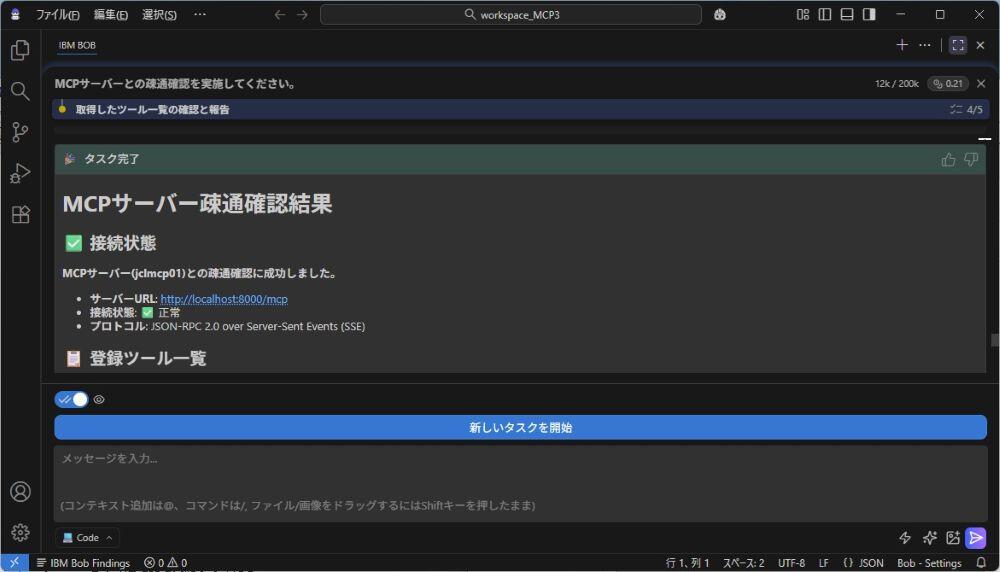
Task: Toggle the bottom panel layout icon
Action: 847,15
